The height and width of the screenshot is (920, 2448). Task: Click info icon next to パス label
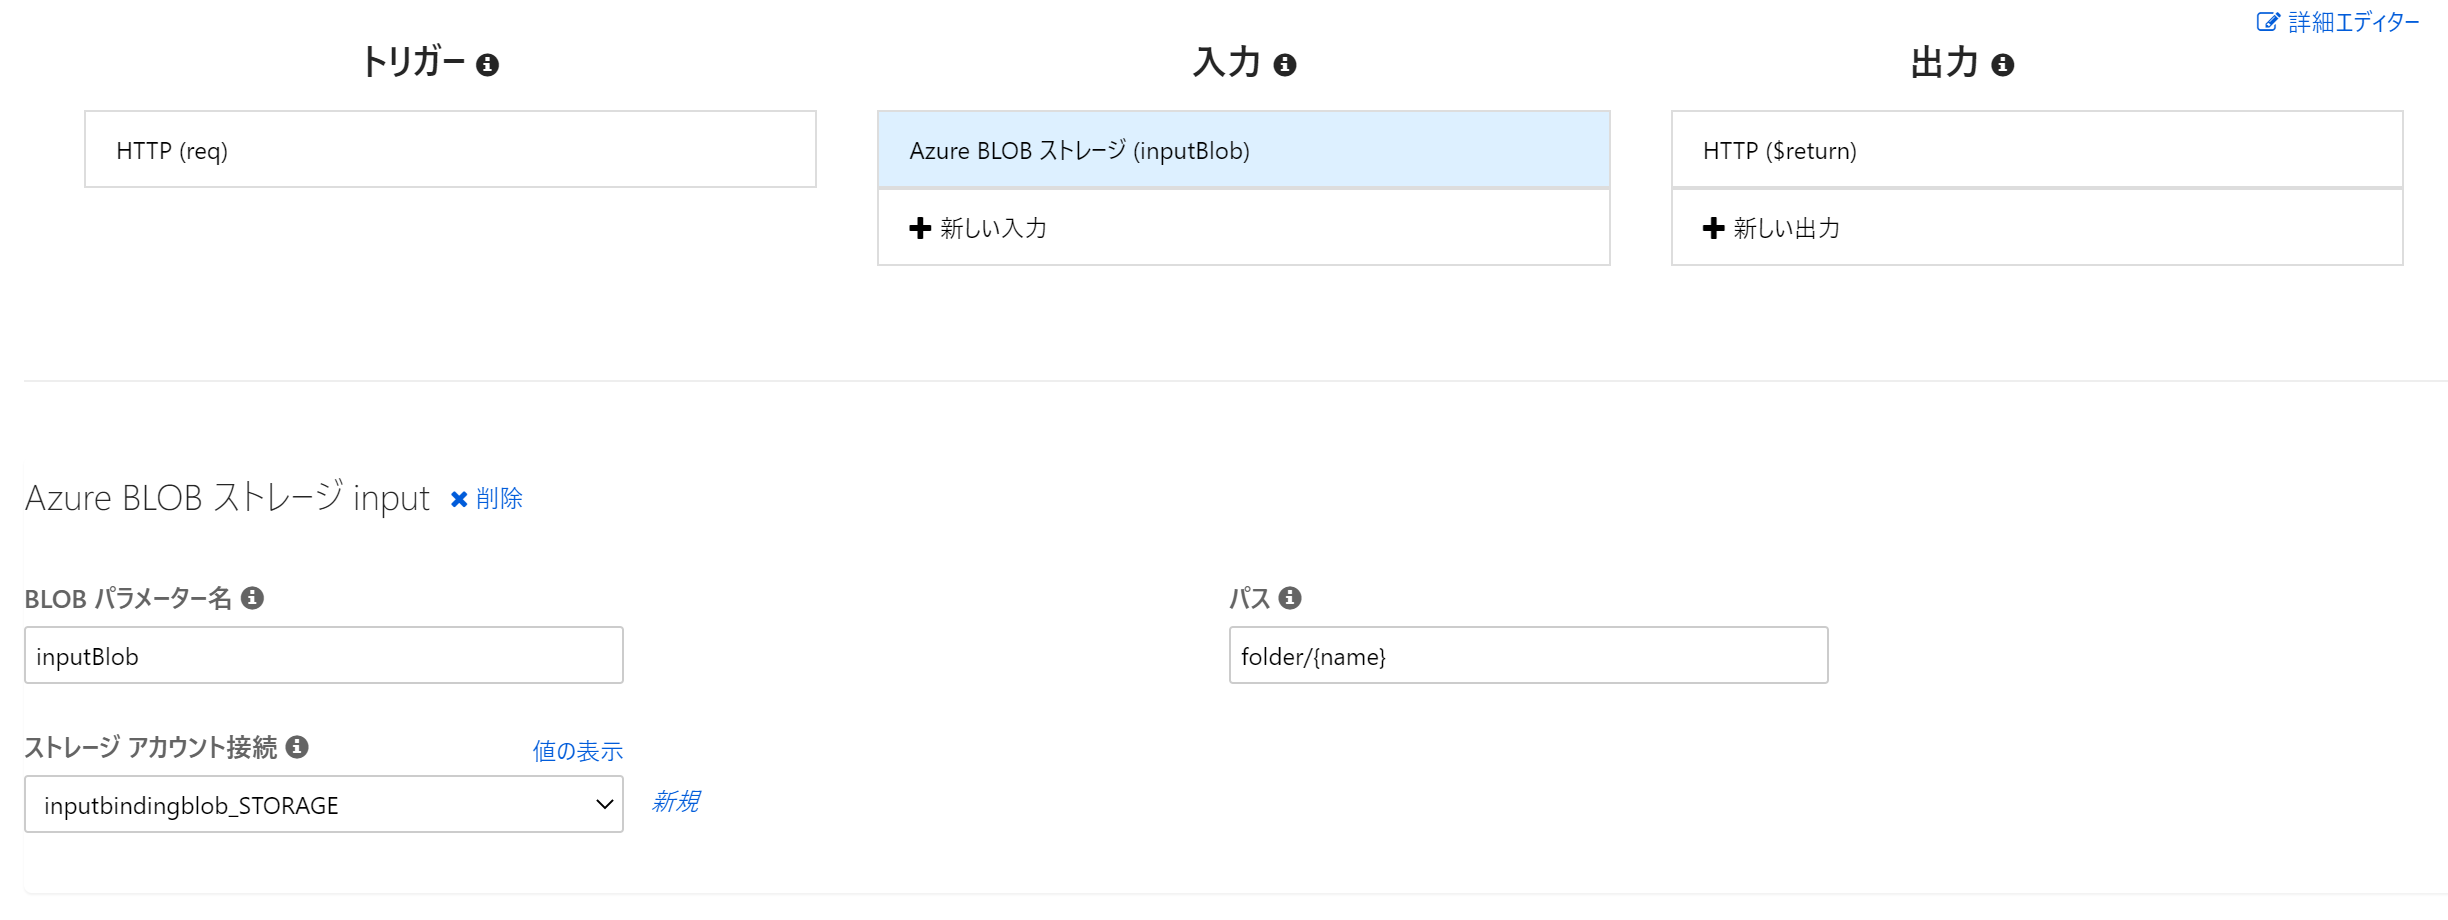click(x=1290, y=598)
